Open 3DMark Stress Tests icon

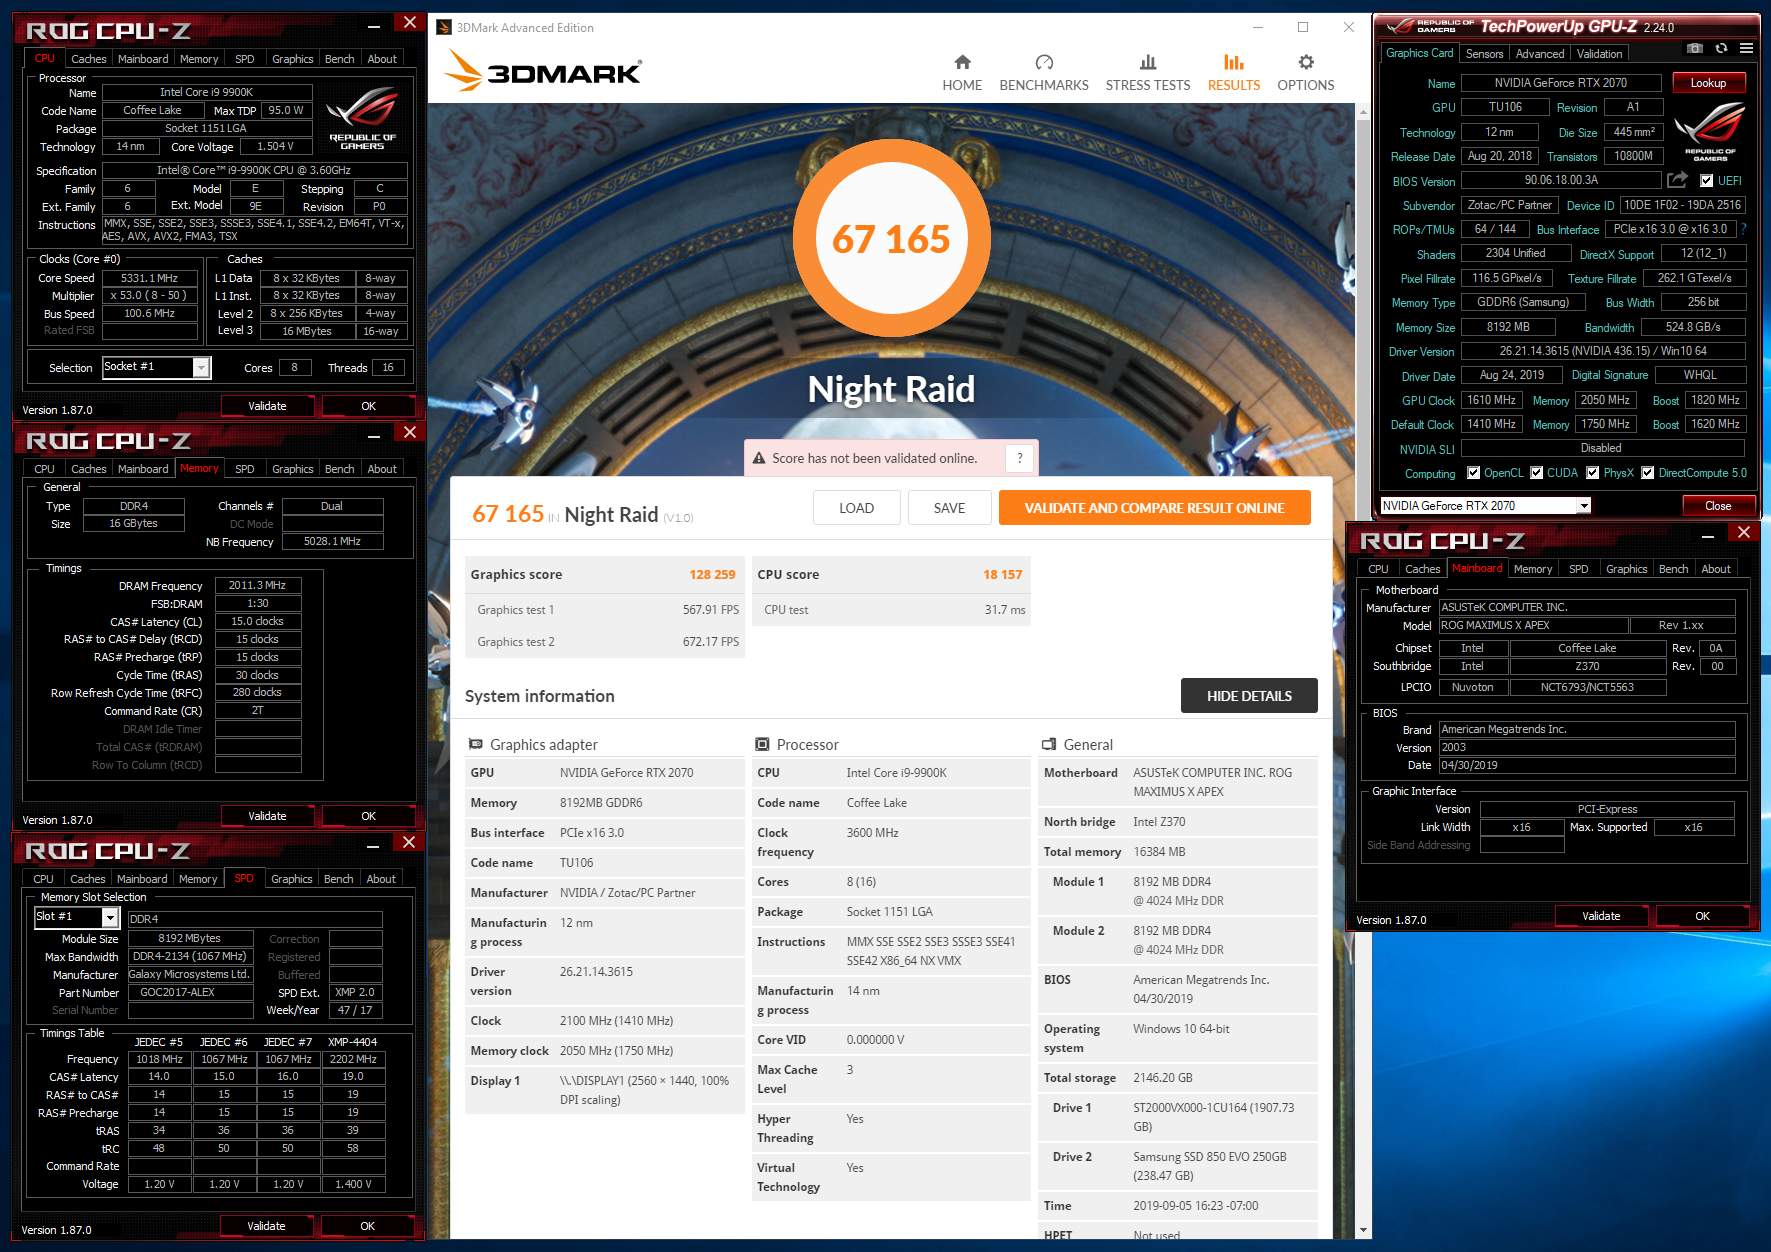pos(1148,62)
